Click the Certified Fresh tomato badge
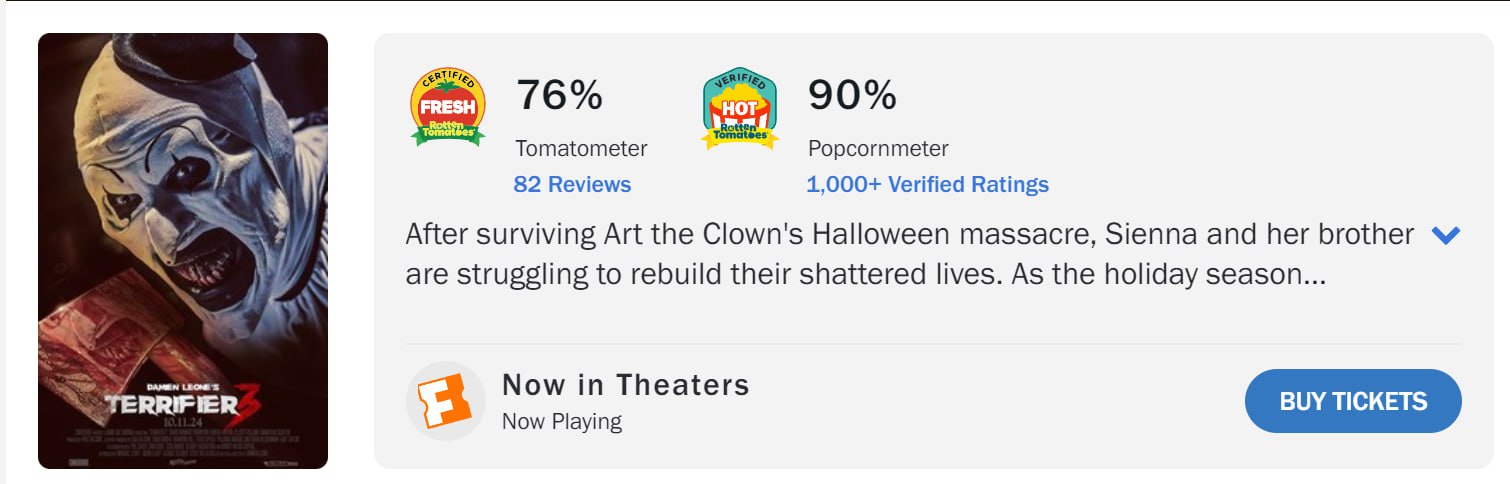This screenshot has width=1510, height=484. pos(448,107)
